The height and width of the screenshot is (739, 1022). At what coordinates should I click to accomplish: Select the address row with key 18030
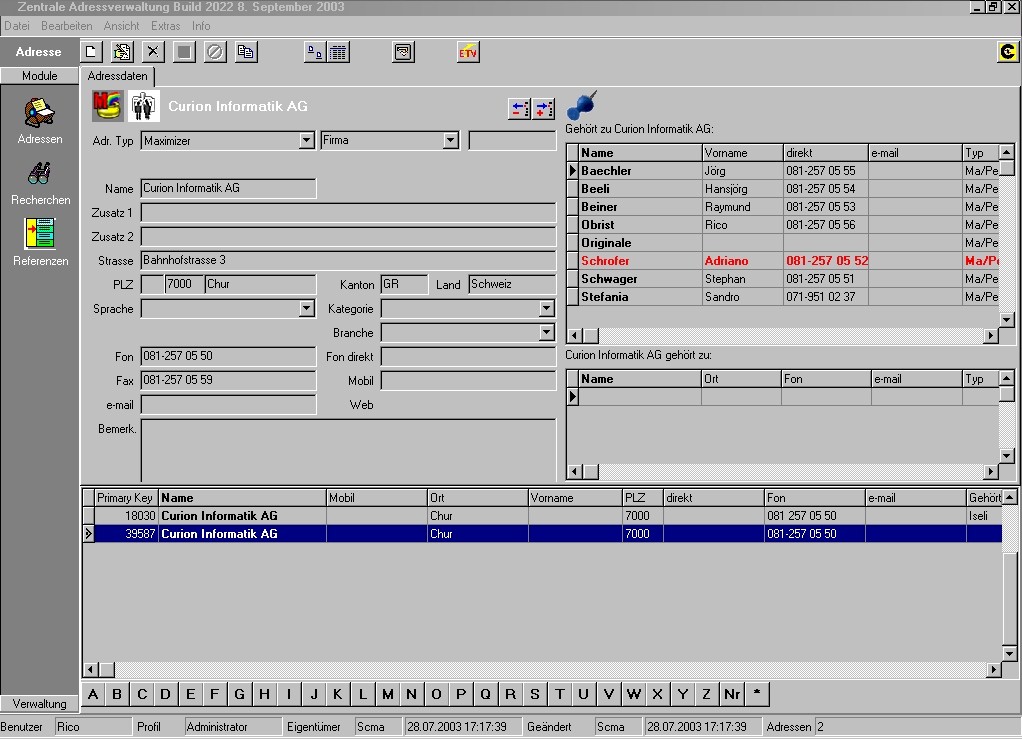(x=542, y=515)
